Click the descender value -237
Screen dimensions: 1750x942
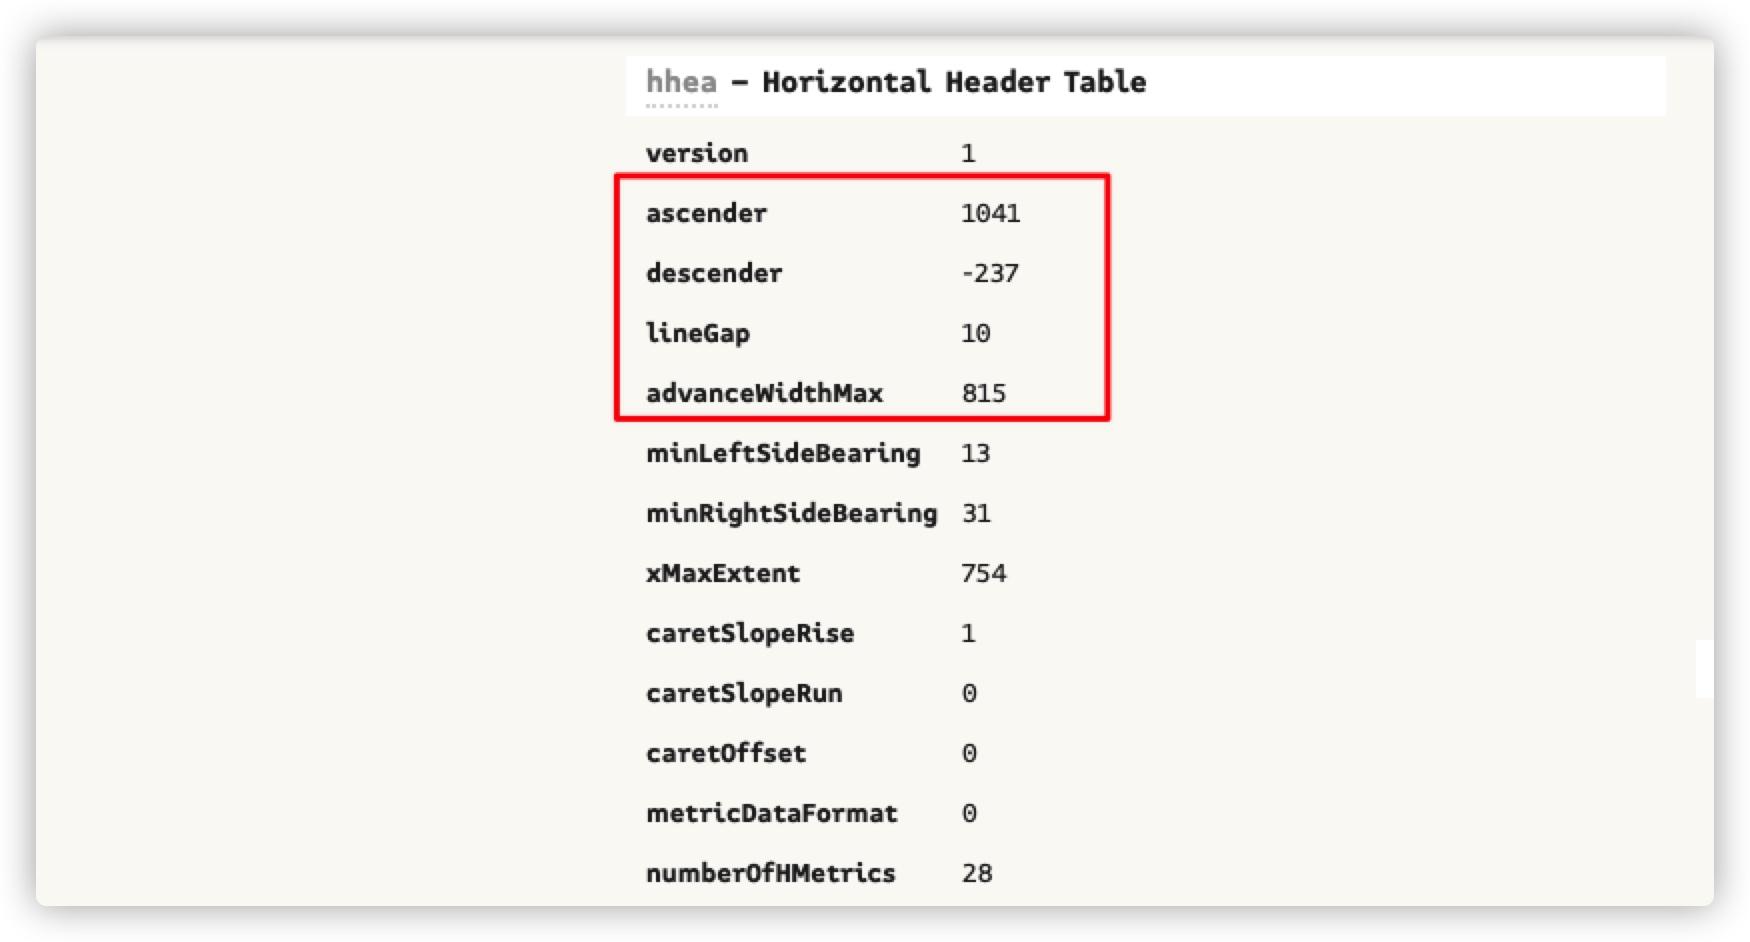990,273
